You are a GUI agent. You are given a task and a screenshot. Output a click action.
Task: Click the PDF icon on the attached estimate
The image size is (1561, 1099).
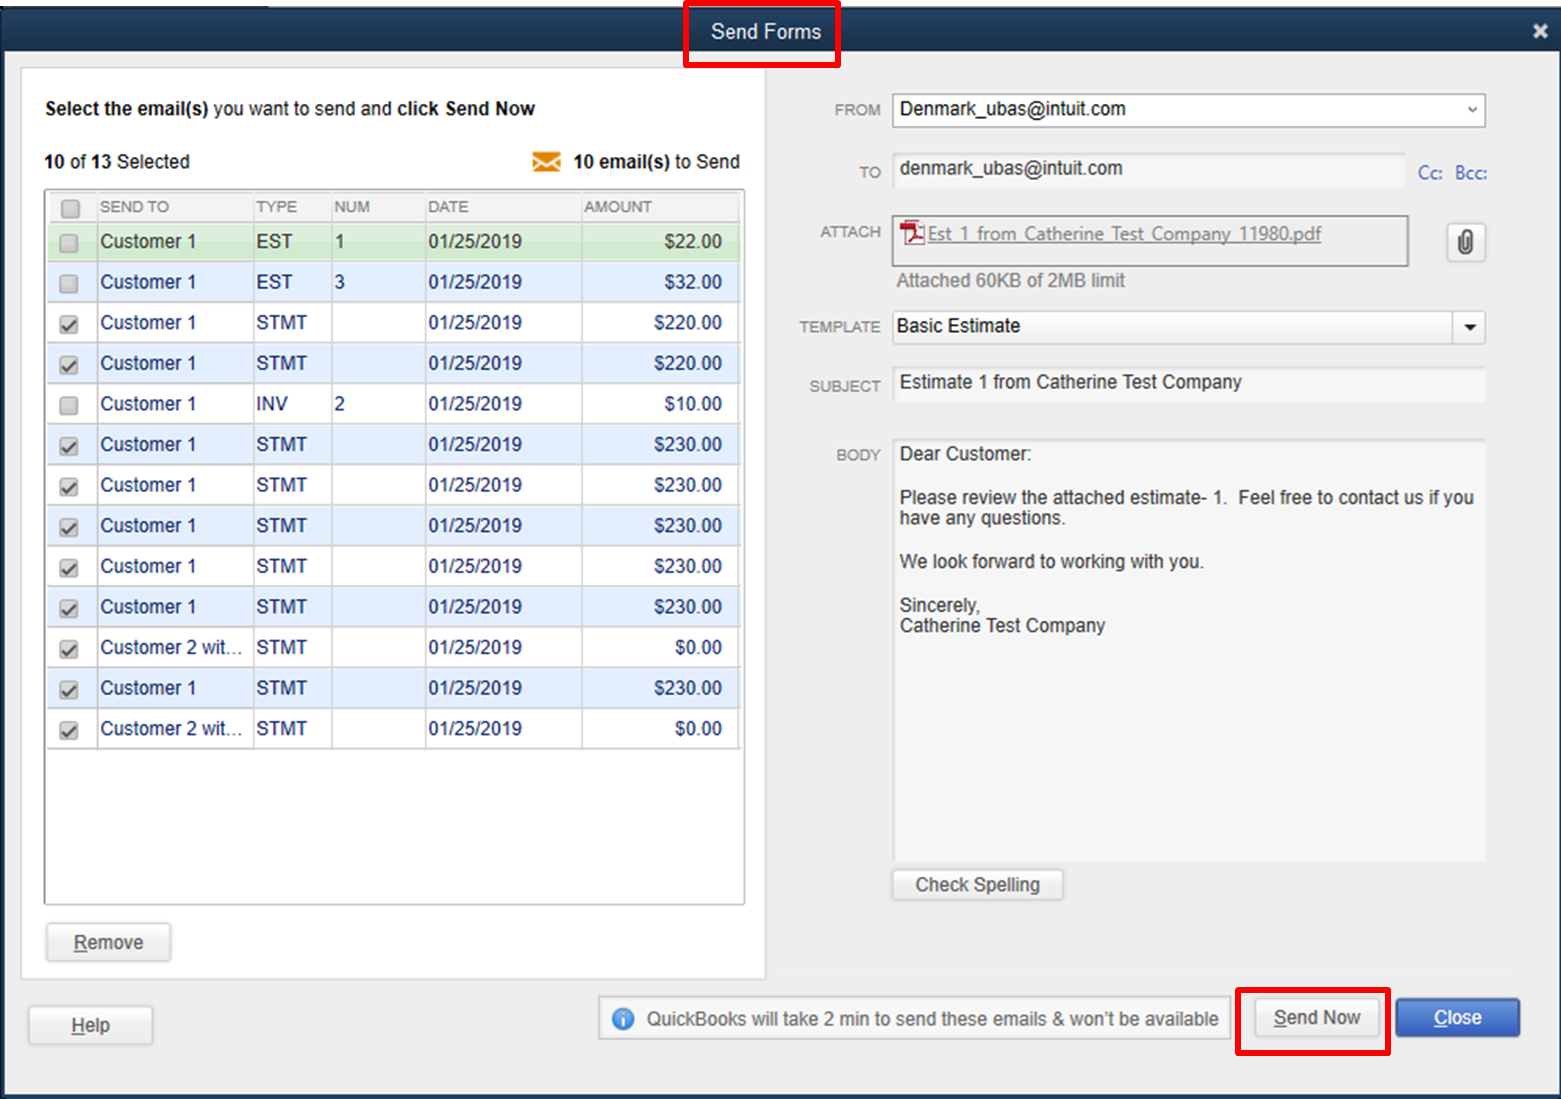[912, 233]
